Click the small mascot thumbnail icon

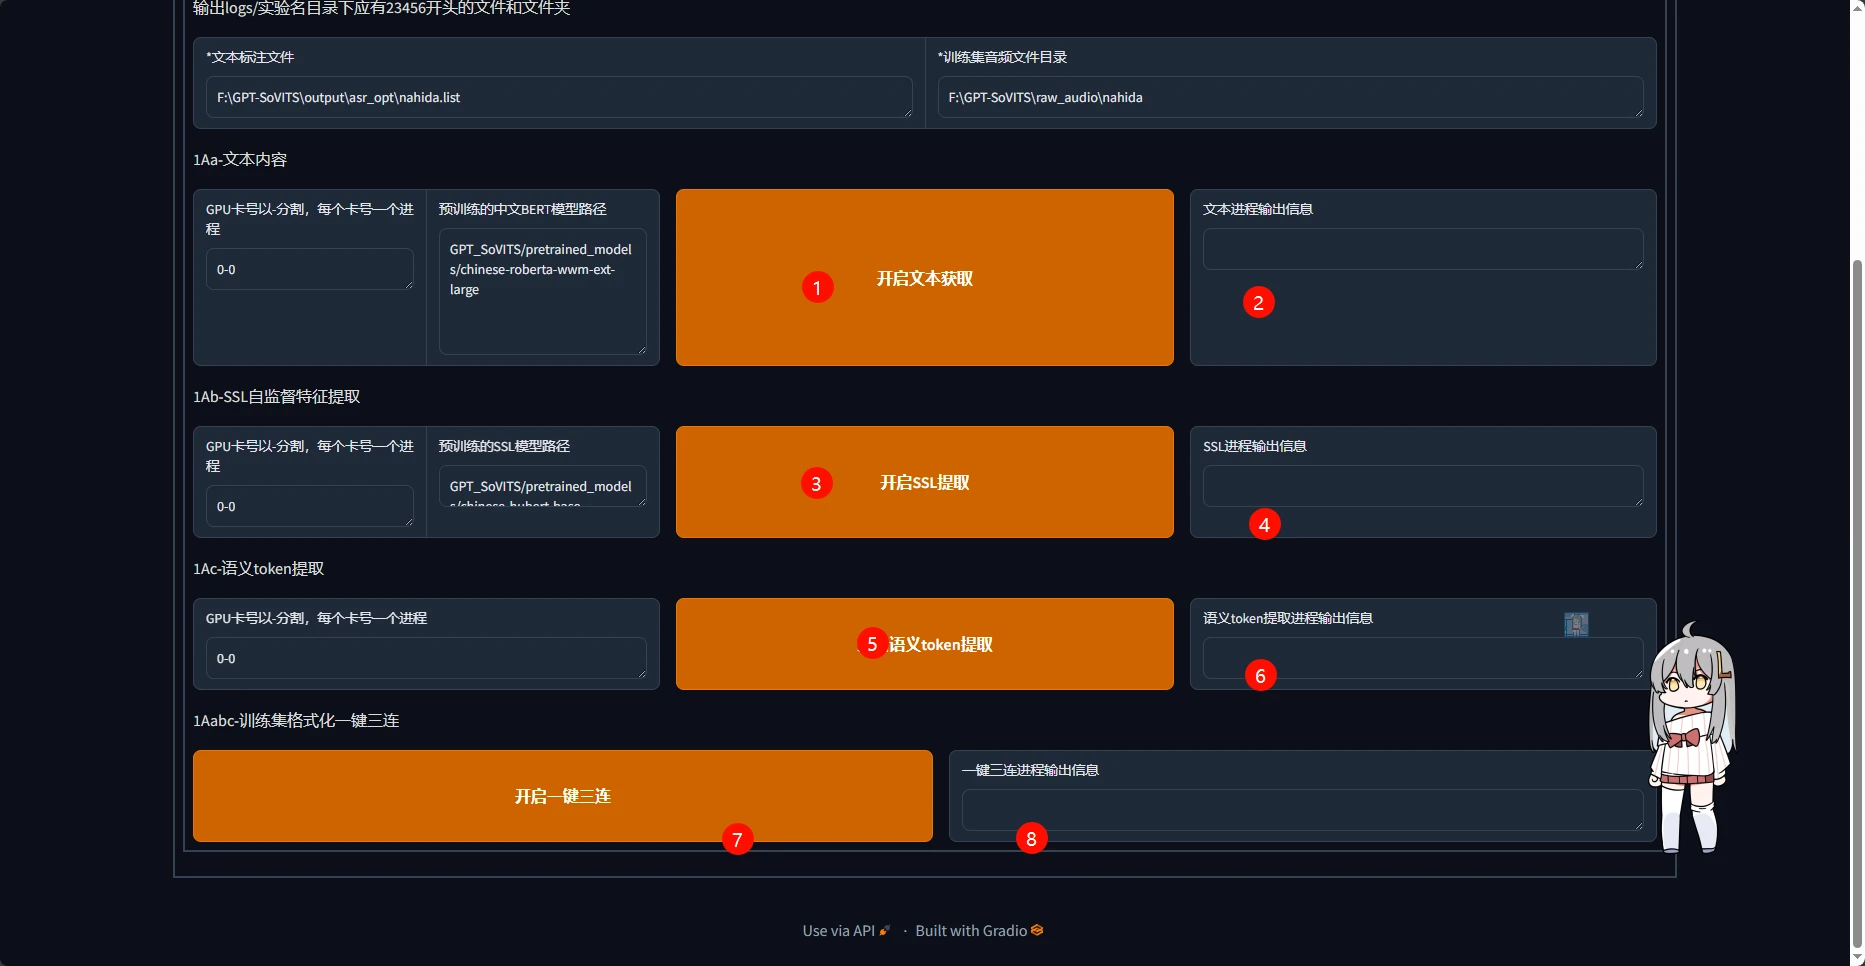(1576, 625)
